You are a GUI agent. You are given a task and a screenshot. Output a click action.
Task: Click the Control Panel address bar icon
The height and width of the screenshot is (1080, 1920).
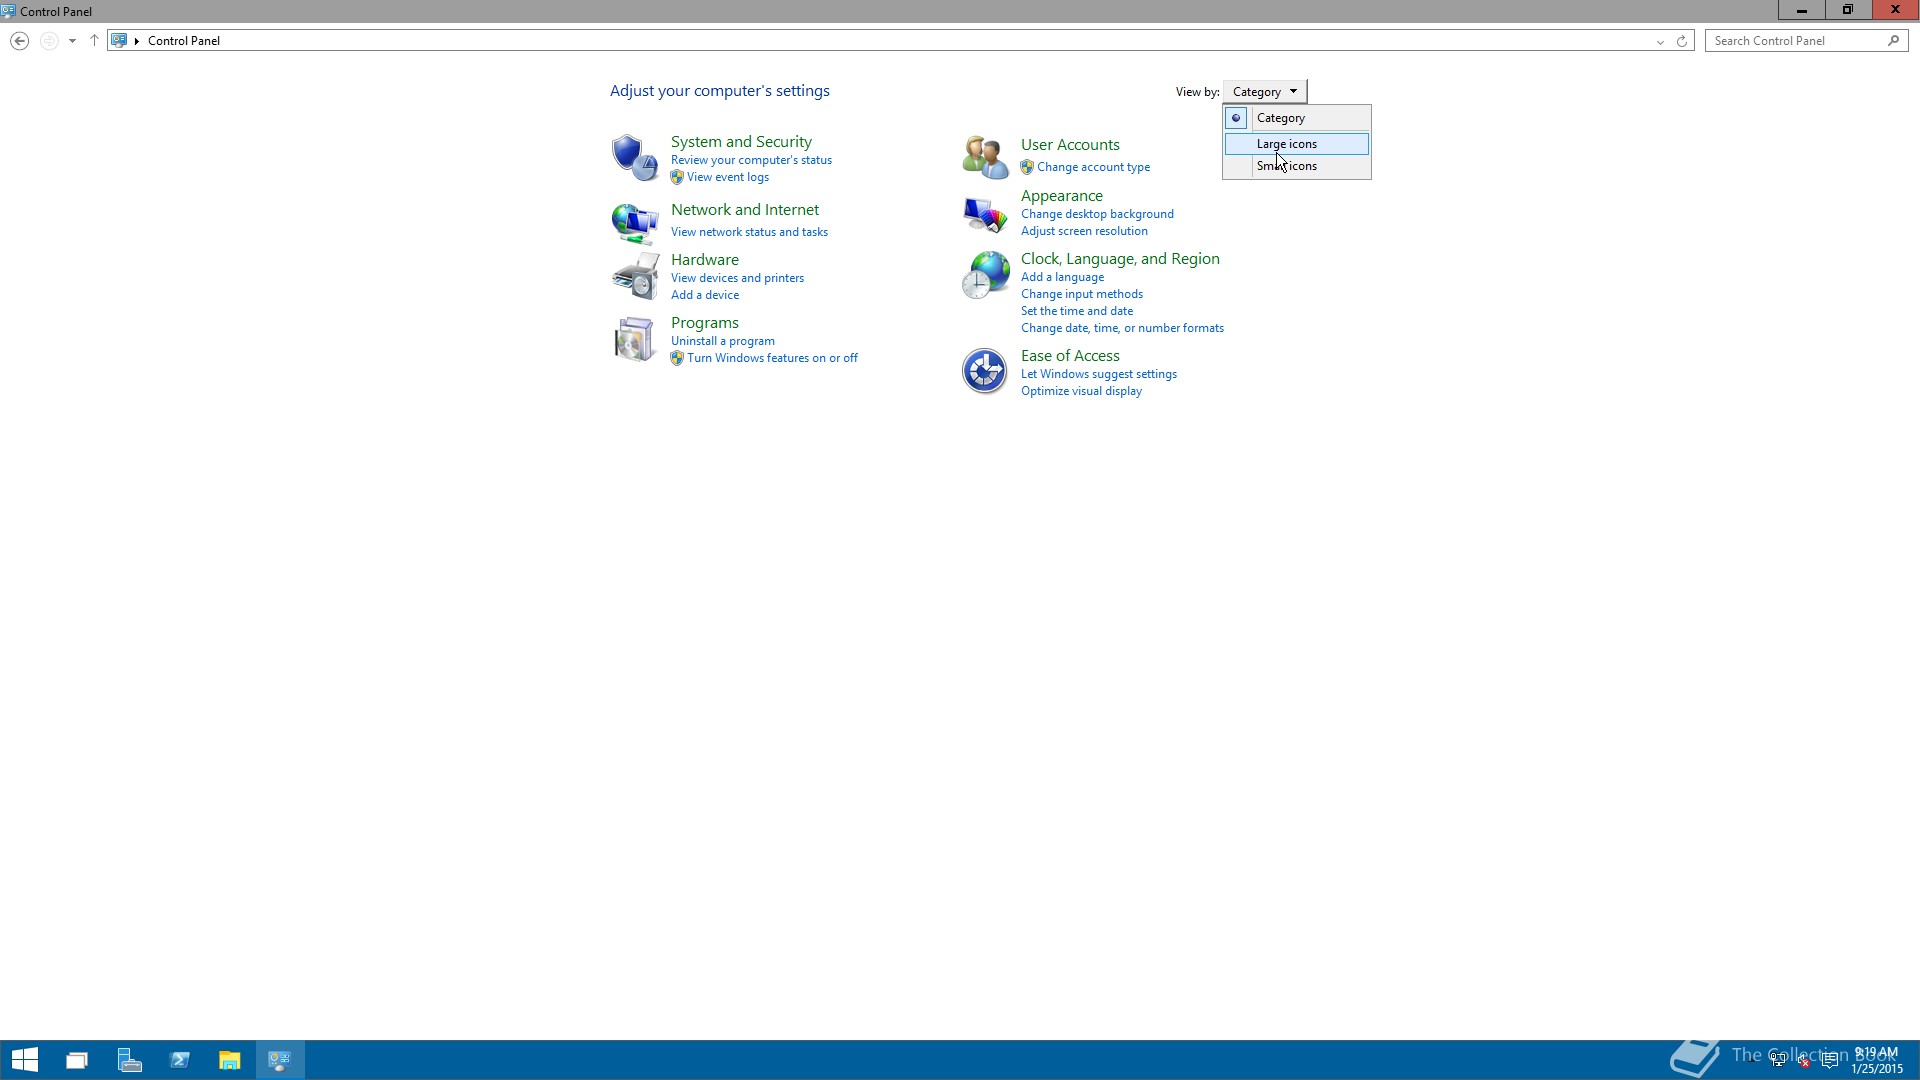pyautogui.click(x=119, y=41)
